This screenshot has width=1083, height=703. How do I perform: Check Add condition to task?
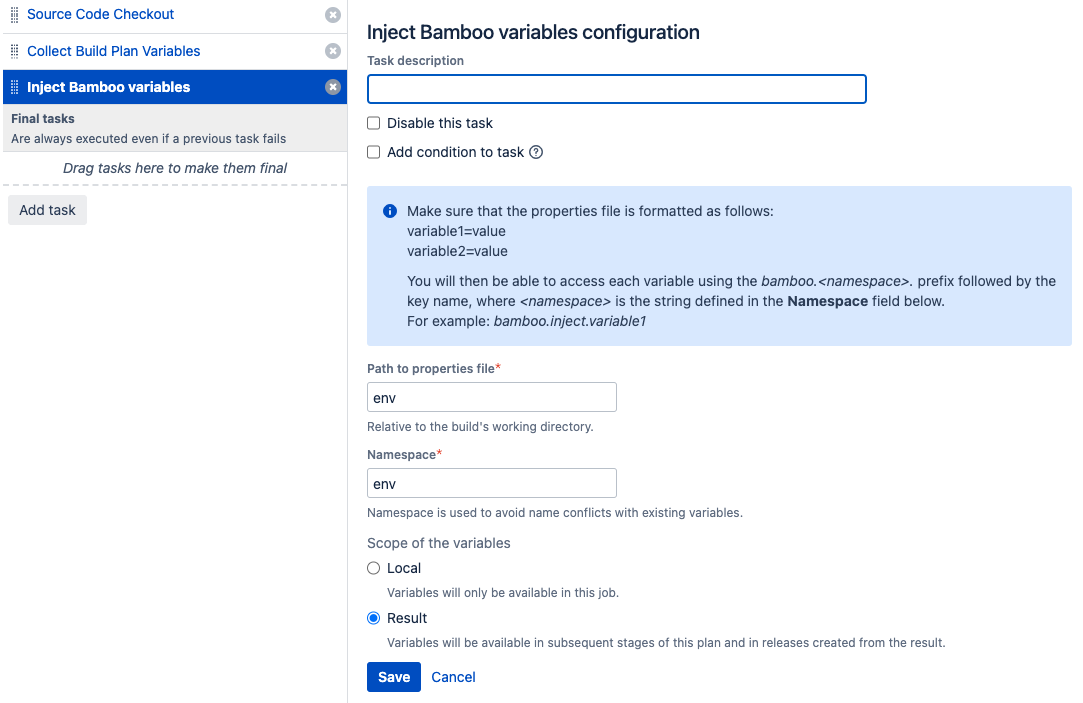[374, 152]
